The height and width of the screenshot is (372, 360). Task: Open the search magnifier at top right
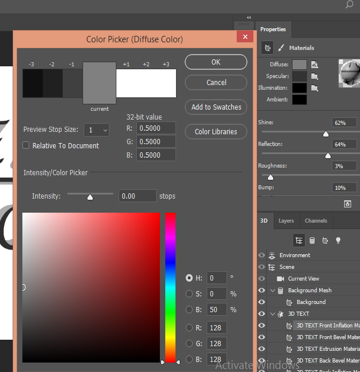click(349, 5)
